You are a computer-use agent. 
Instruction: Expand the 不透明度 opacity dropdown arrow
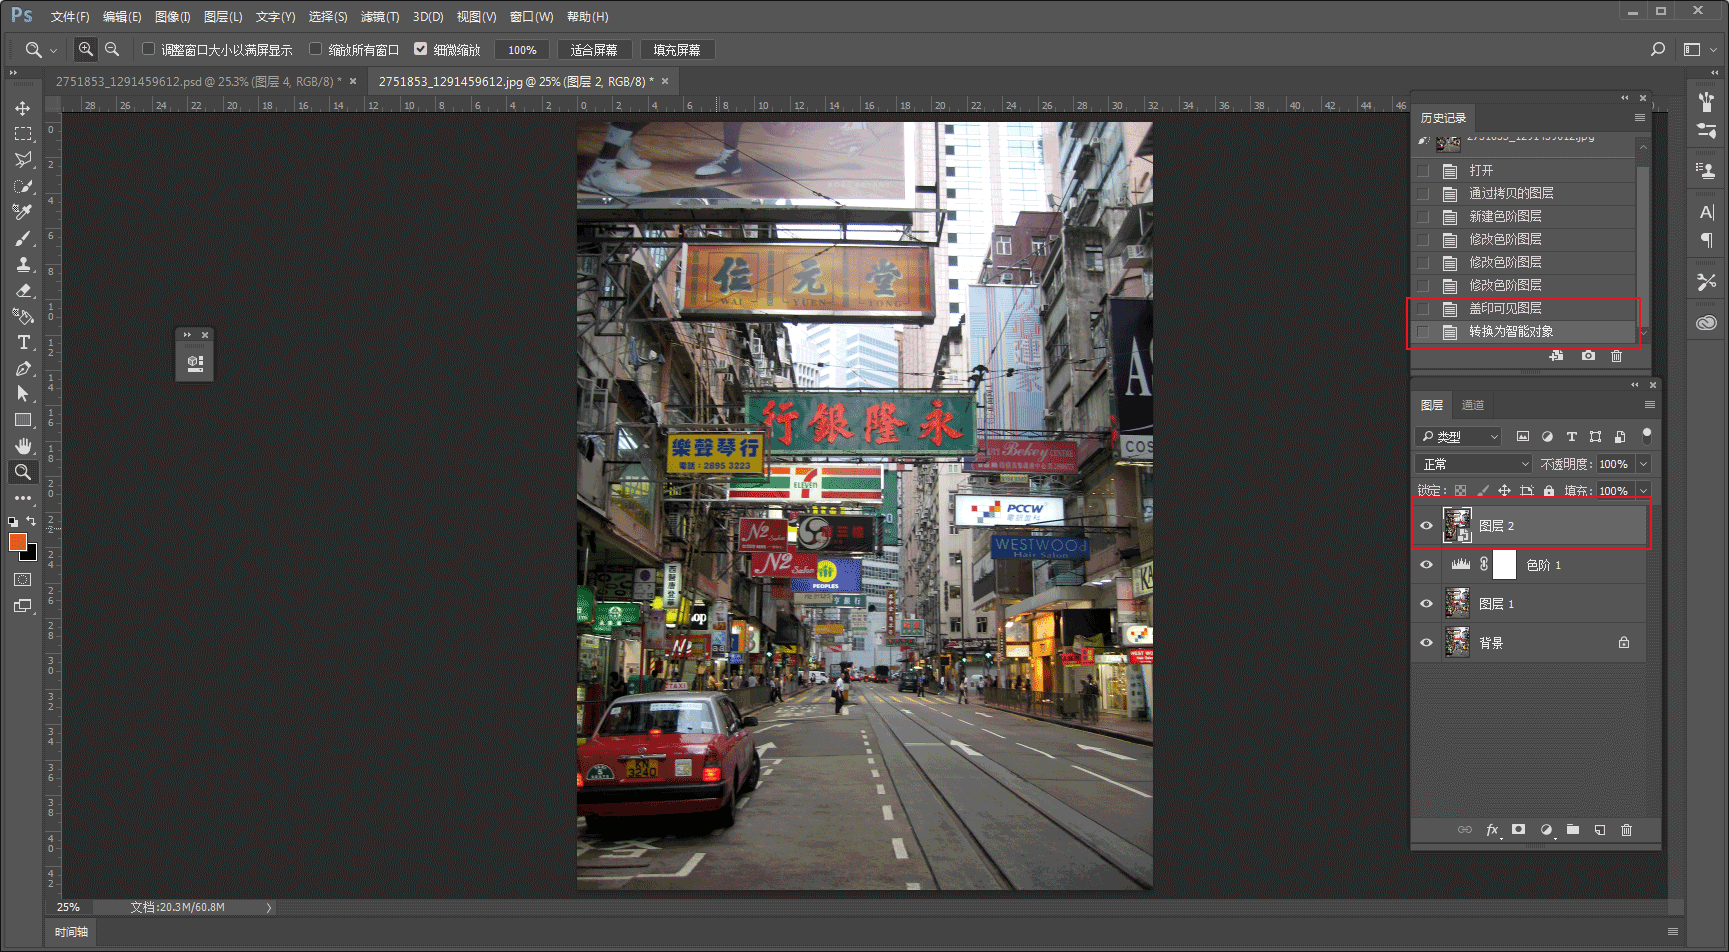pyautogui.click(x=1642, y=464)
